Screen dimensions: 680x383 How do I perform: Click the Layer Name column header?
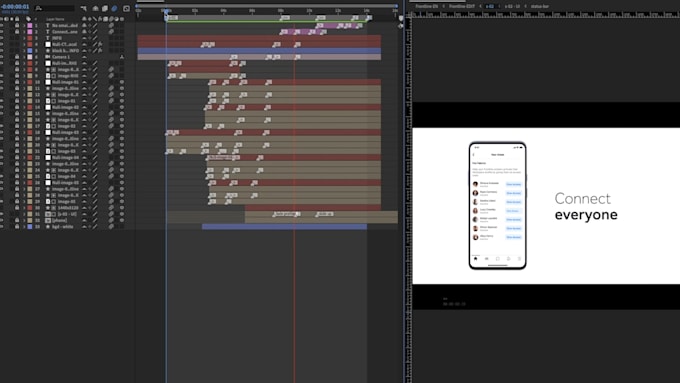tap(55, 19)
